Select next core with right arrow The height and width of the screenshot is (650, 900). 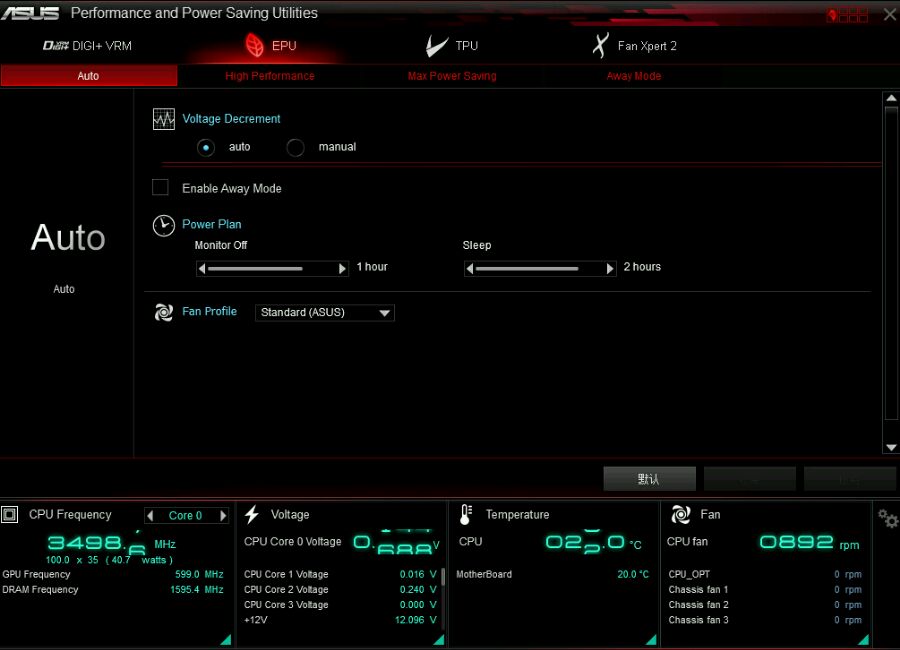pos(223,516)
